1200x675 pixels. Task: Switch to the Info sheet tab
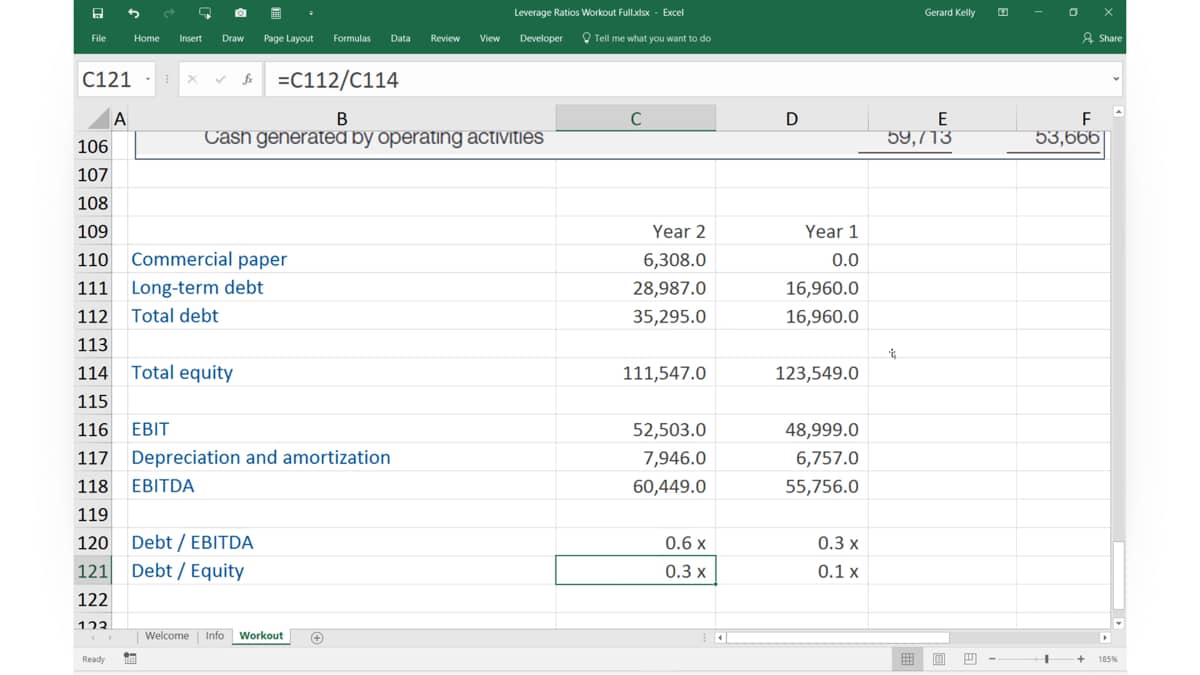pos(215,636)
